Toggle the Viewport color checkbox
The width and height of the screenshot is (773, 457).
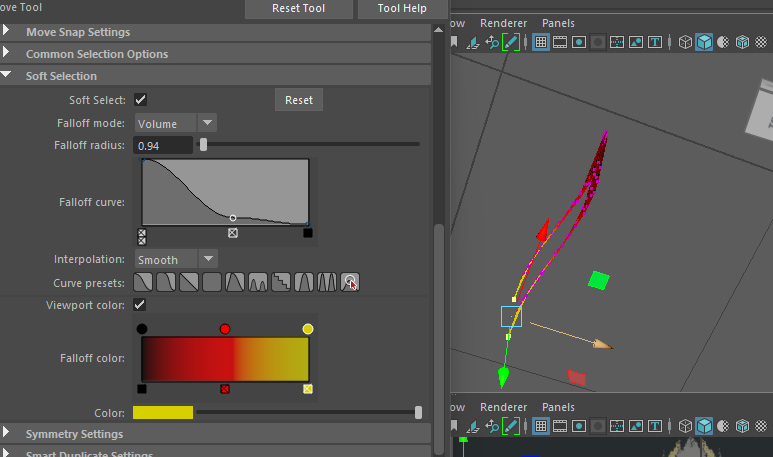(141, 304)
